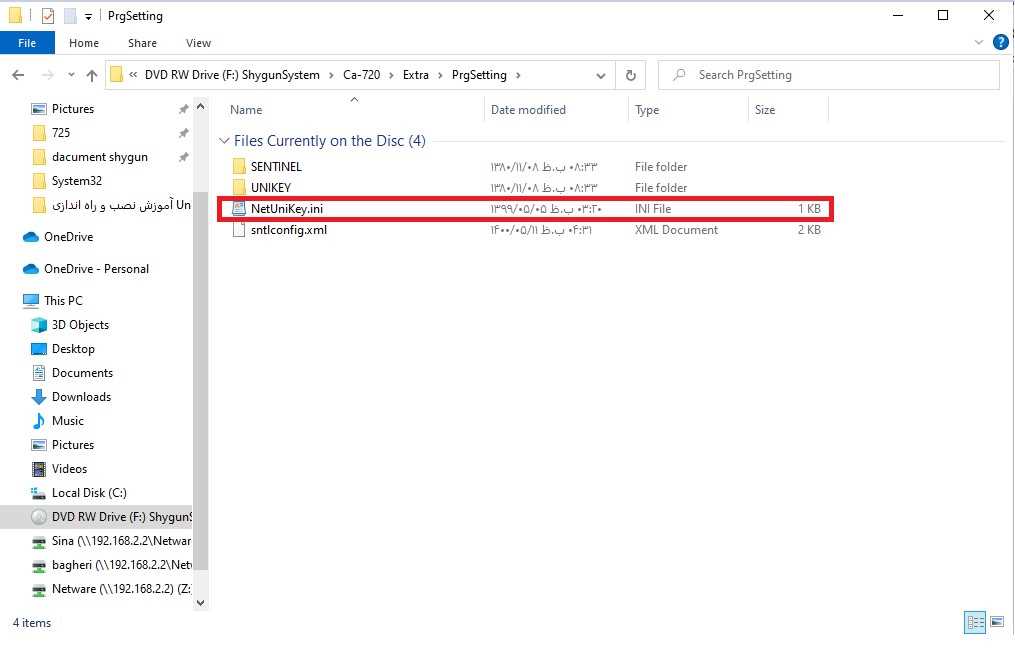Open the Help question mark icon
The height and width of the screenshot is (650, 1015).
[x=1000, y=43]
